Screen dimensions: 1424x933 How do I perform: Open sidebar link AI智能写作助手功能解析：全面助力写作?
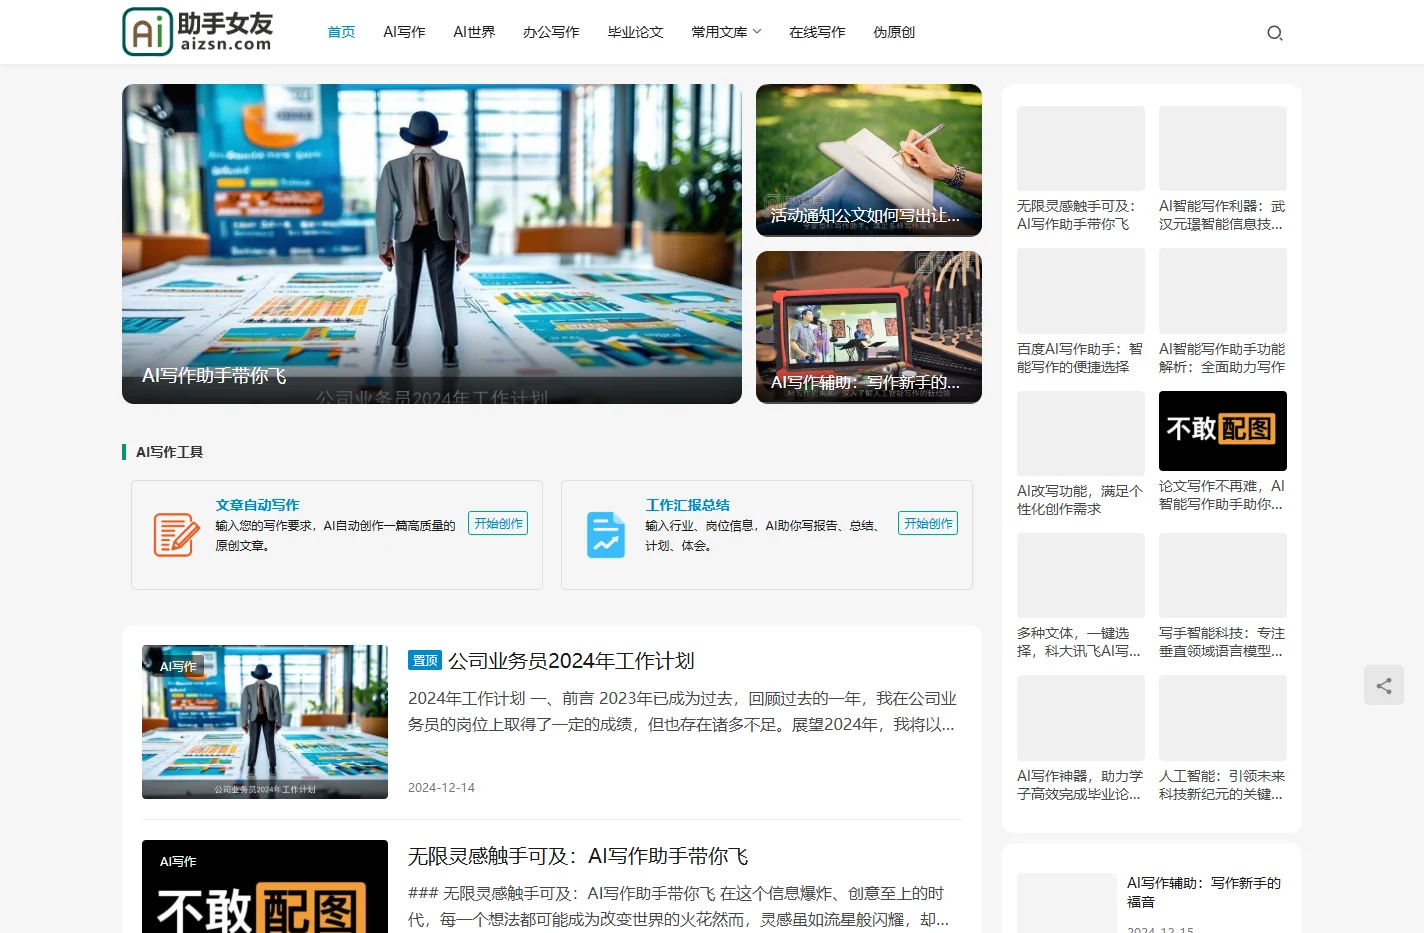pos(1222,358)
